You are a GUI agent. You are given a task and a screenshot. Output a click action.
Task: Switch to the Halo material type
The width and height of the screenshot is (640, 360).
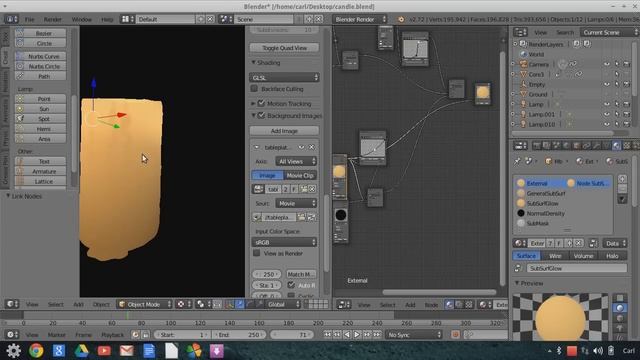coord(612,256)
